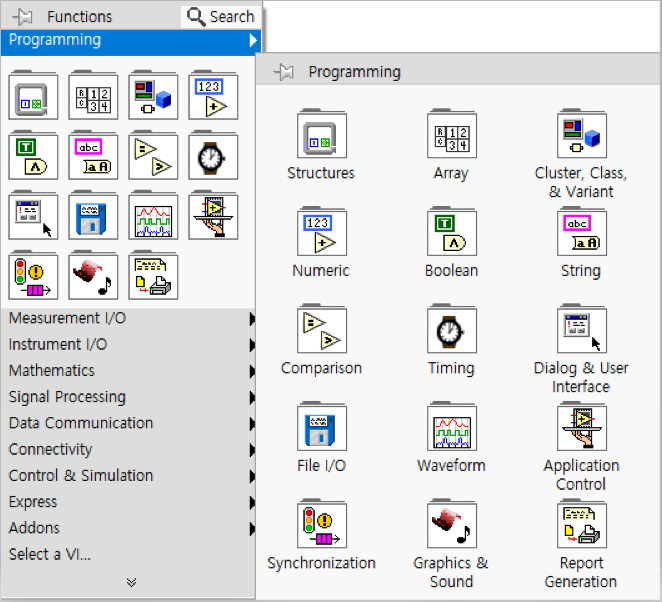Pin the Functions palette with thumbtack
662x602 pixels.
tap(23, 17)
